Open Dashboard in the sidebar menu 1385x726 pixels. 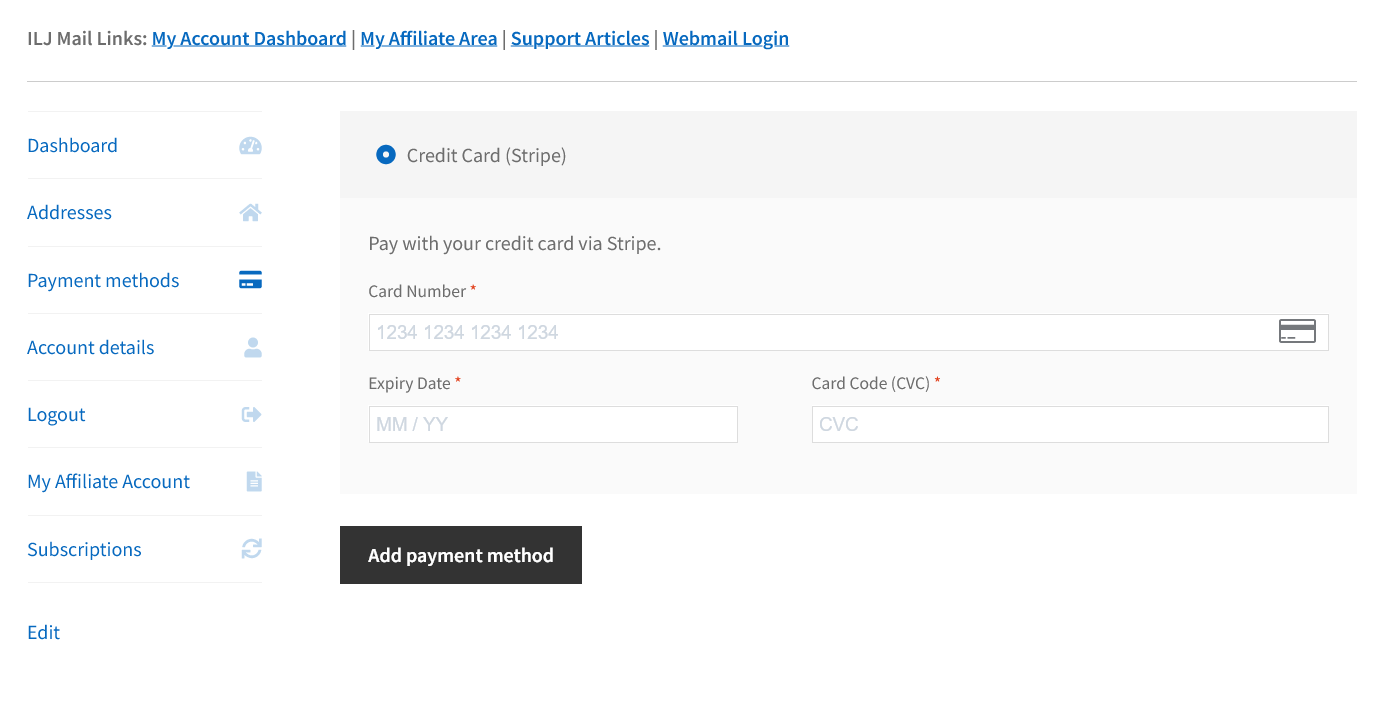[x=72, y=146]
